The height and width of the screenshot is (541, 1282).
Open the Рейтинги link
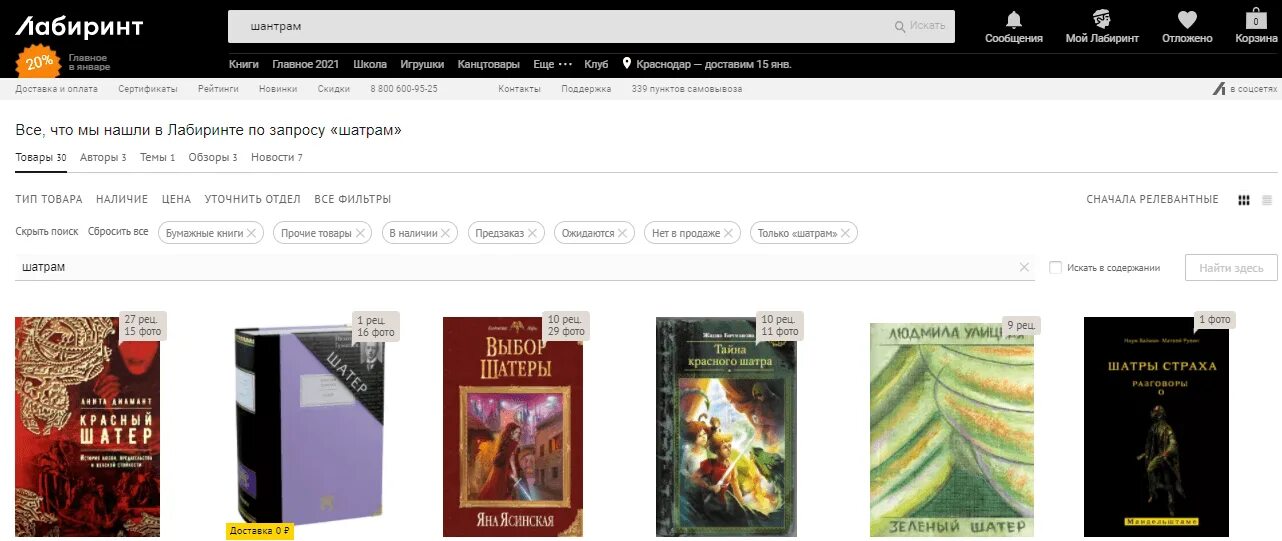click(218, 89)
